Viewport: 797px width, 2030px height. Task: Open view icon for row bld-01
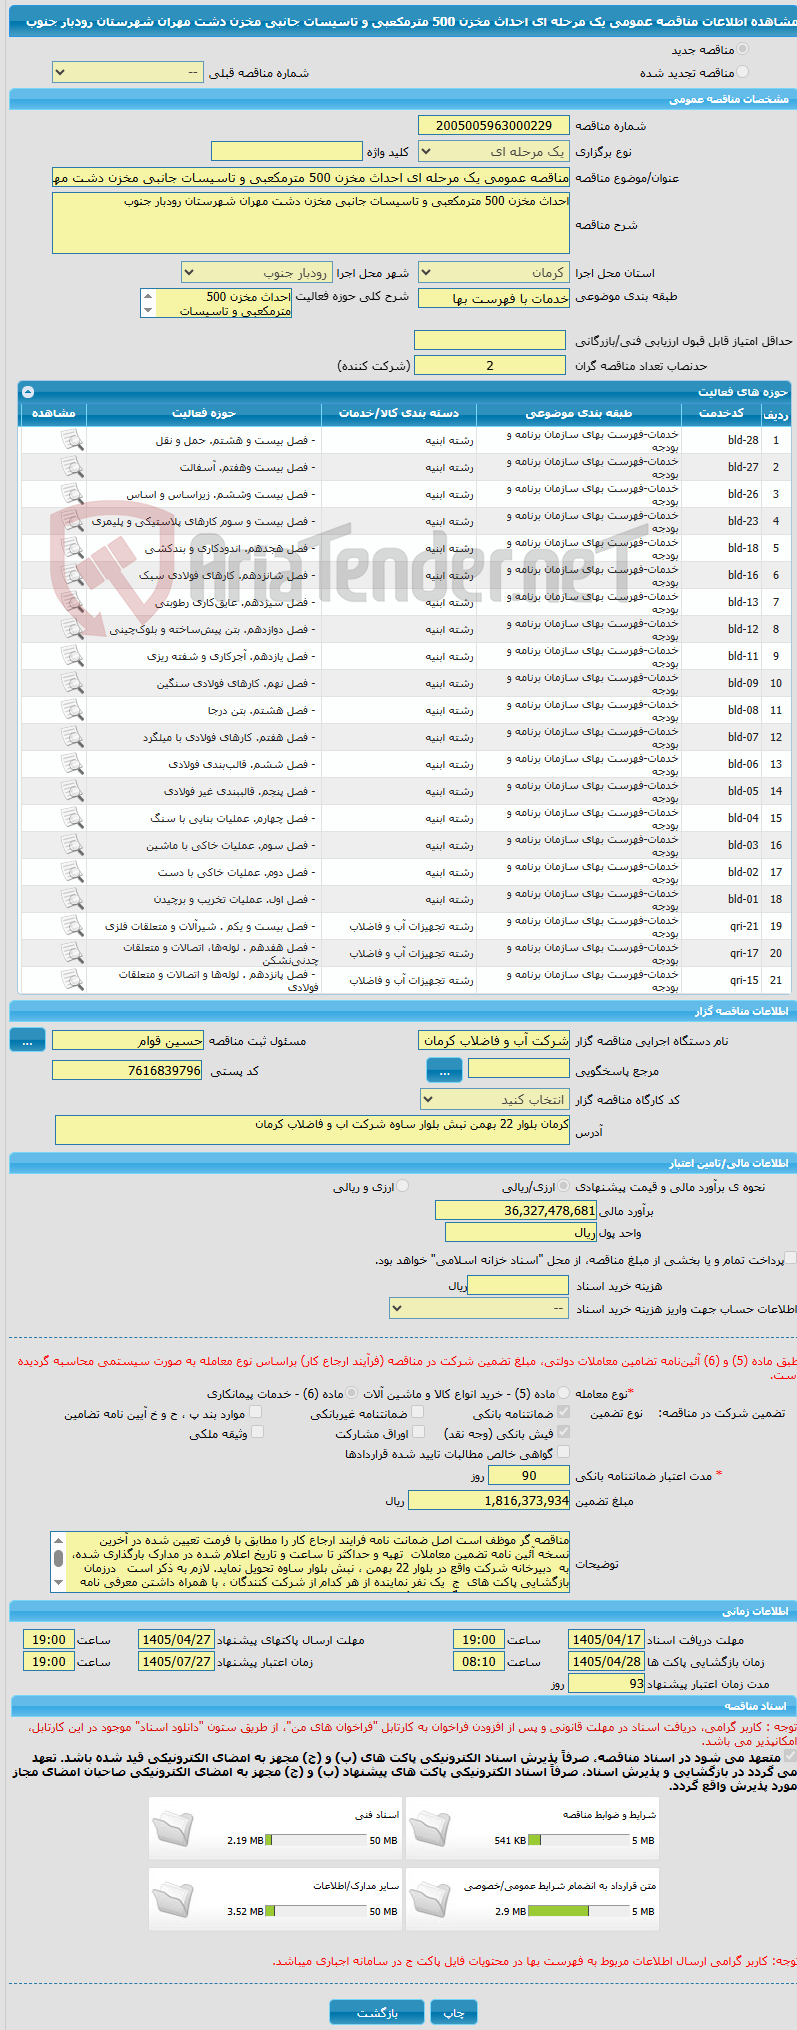(x=72, y=898)
